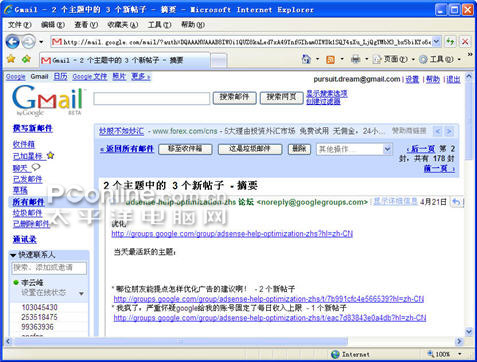Click the 退出 (Sign out) link
The width and height of the screenshot is (477, 362).
(x=453, y=79)
